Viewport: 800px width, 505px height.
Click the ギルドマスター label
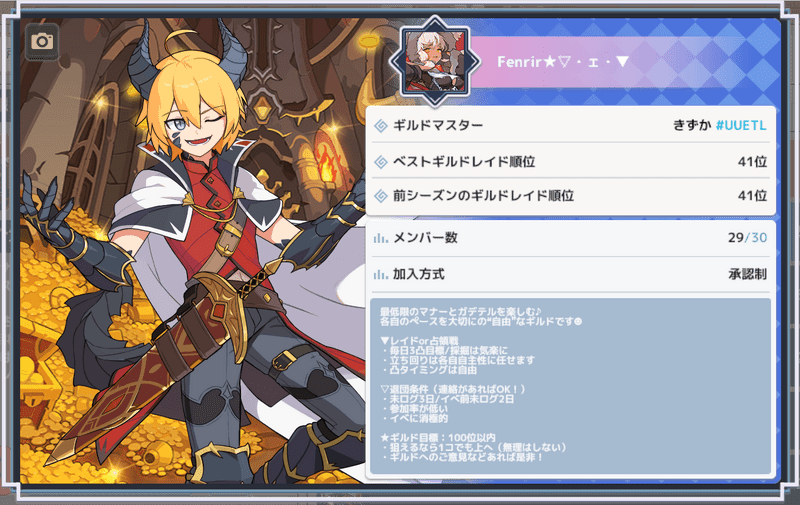point(438,125)
